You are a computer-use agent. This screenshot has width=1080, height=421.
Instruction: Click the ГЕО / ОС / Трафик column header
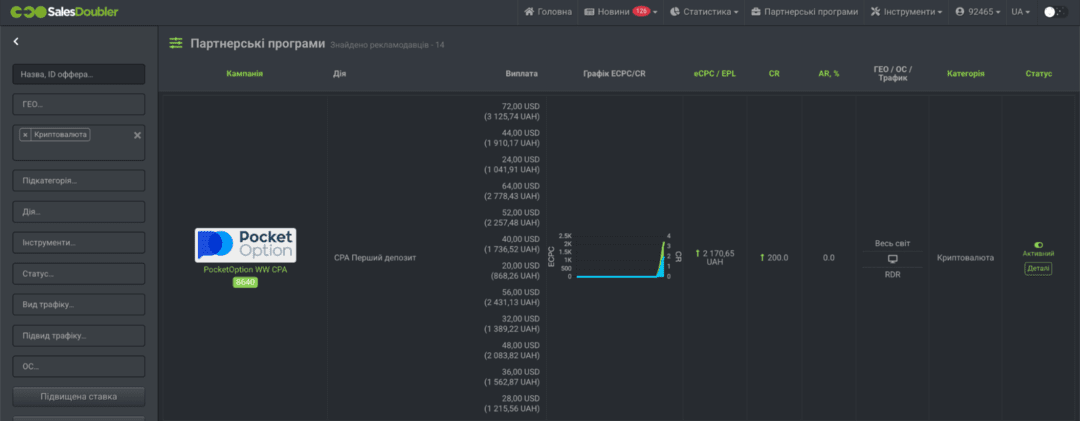(x=893, y=74)
